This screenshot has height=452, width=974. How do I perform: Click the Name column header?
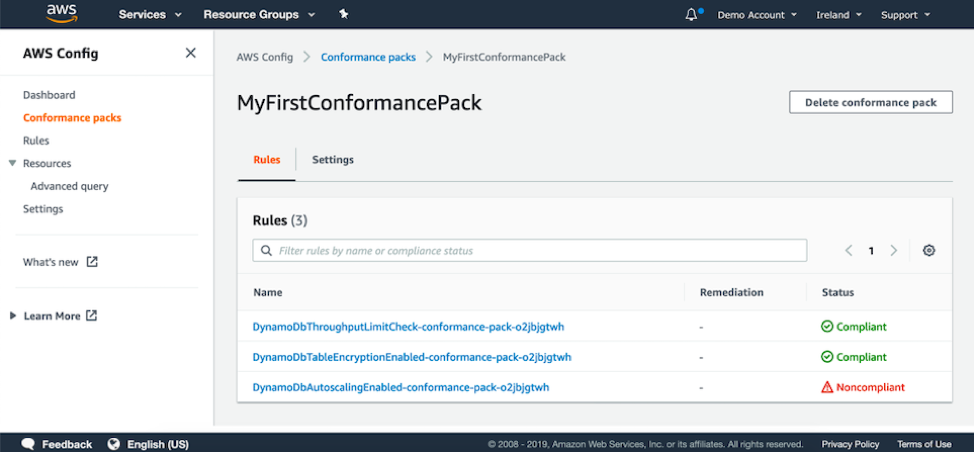[268, 292]
